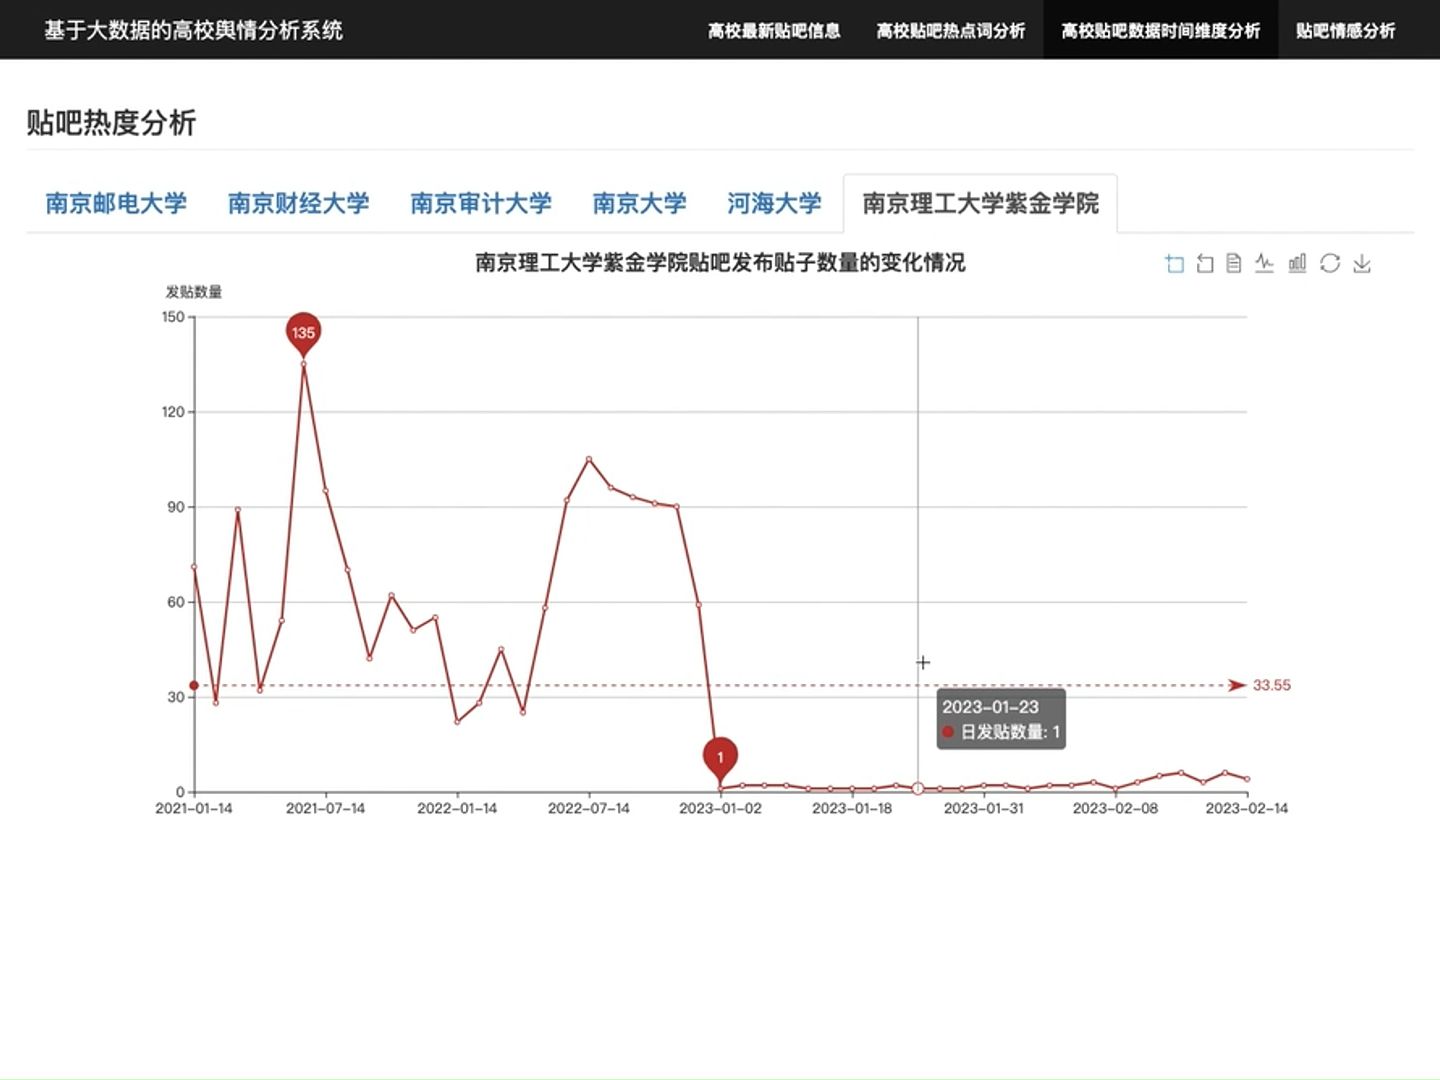
Task: Activate the area zoom tool icon
Action: pyautogui.click(x=1175, y=263)
